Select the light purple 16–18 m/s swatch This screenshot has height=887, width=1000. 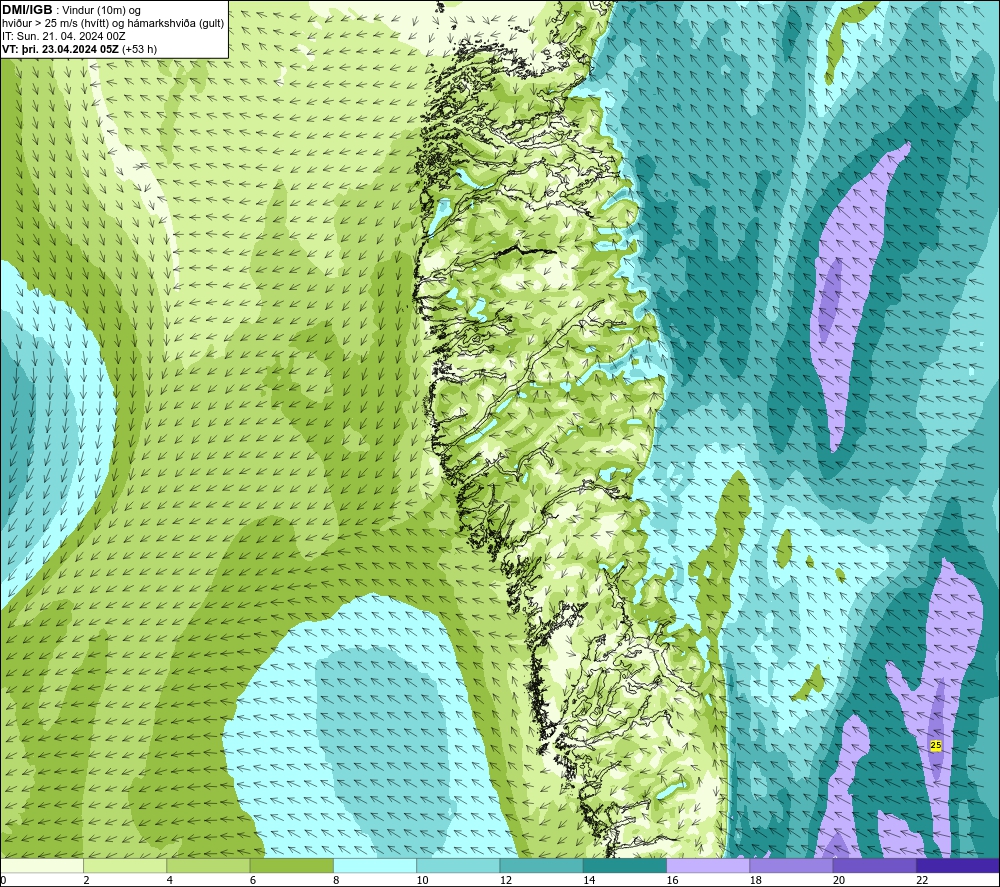tap(708, 865)
